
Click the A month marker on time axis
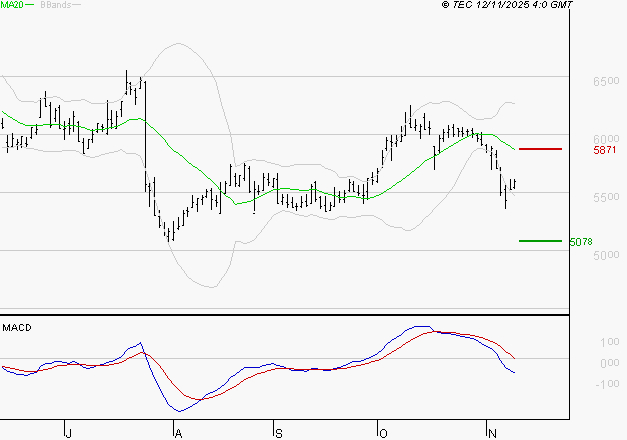click(178, 433)
